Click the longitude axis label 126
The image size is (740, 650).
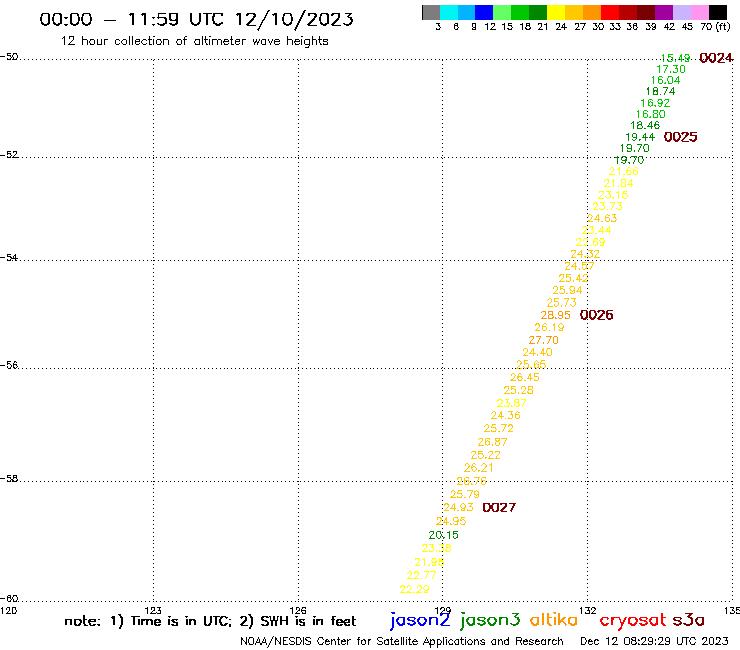tap(298, 610)
